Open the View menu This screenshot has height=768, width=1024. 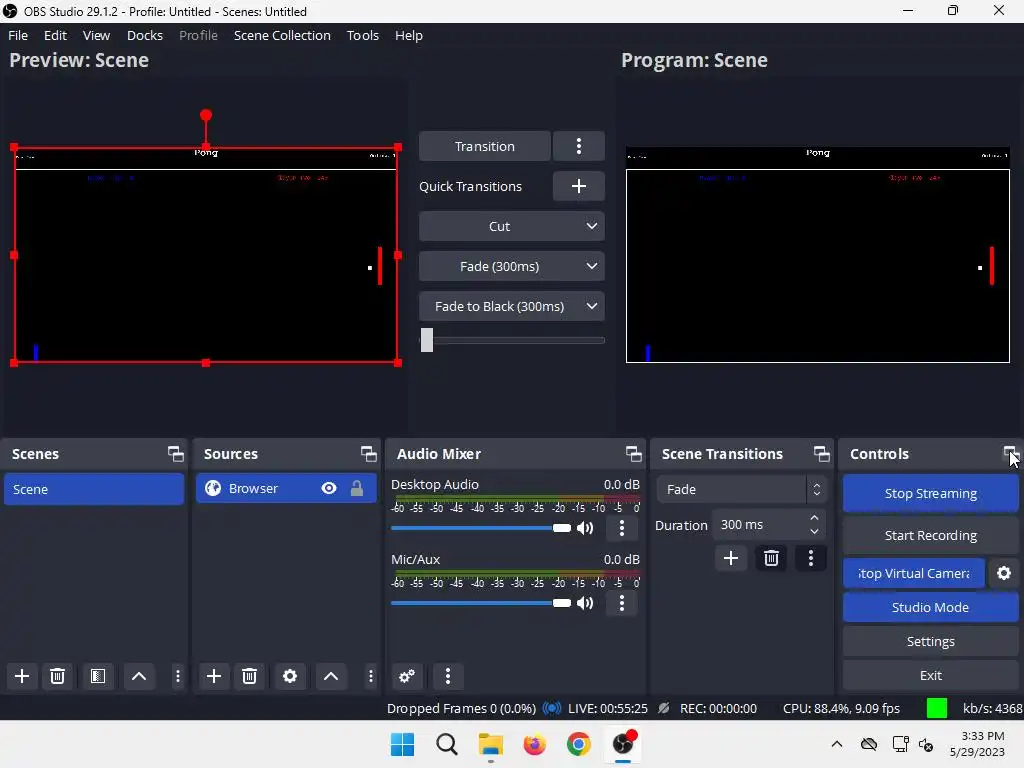pyautogui.click(x=96, y=35)
